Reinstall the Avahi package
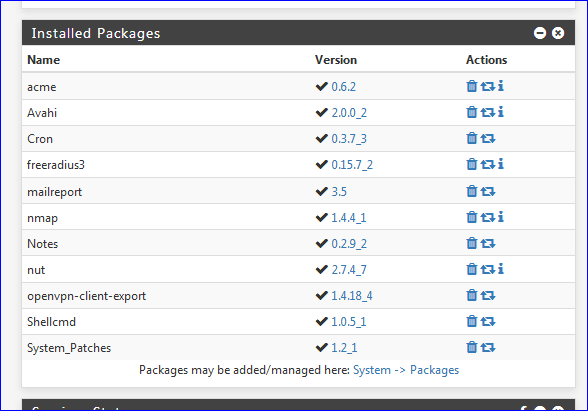 pos(488,112)
